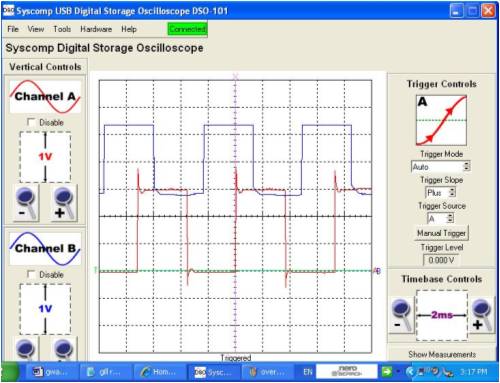Check the Channel A Disable checkbox

click(31, 122)
